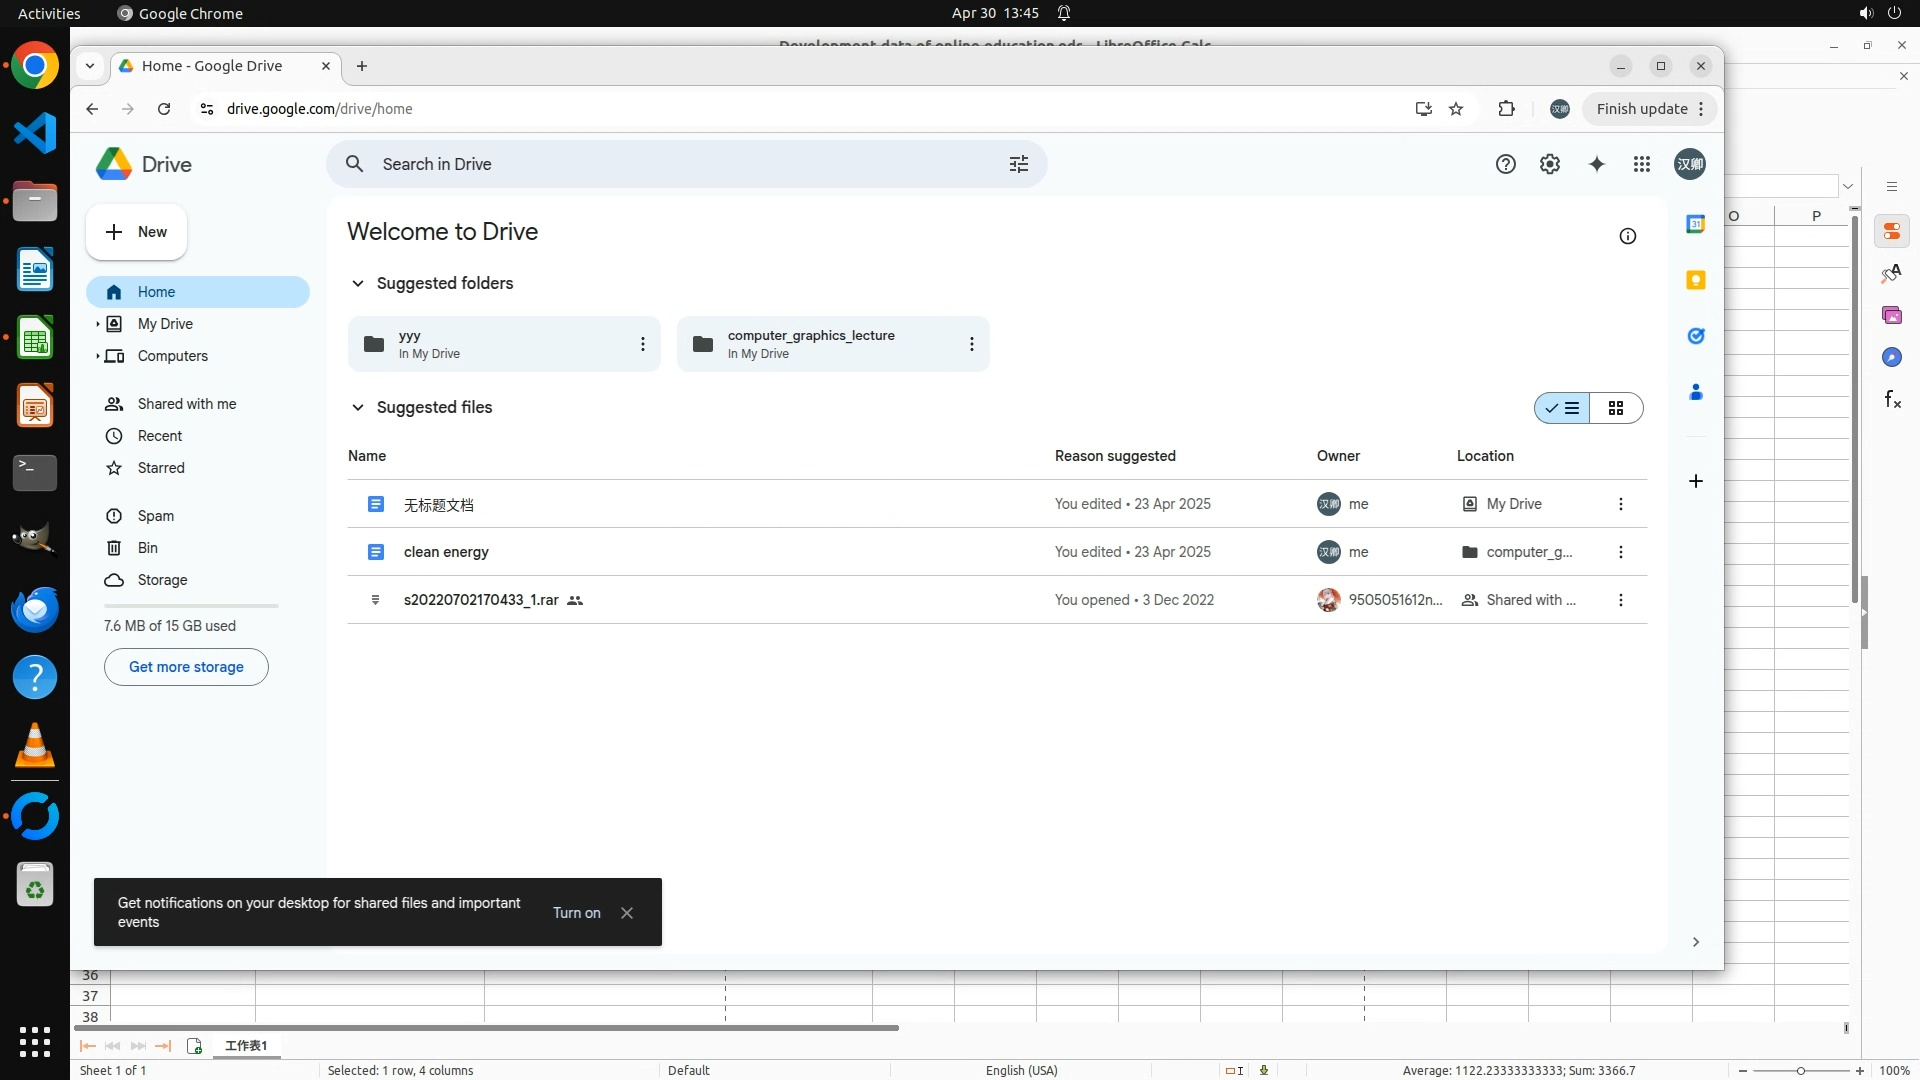1920x1080 pixels.
Task: Click the Get more storage button
Action: pos(186,667)
